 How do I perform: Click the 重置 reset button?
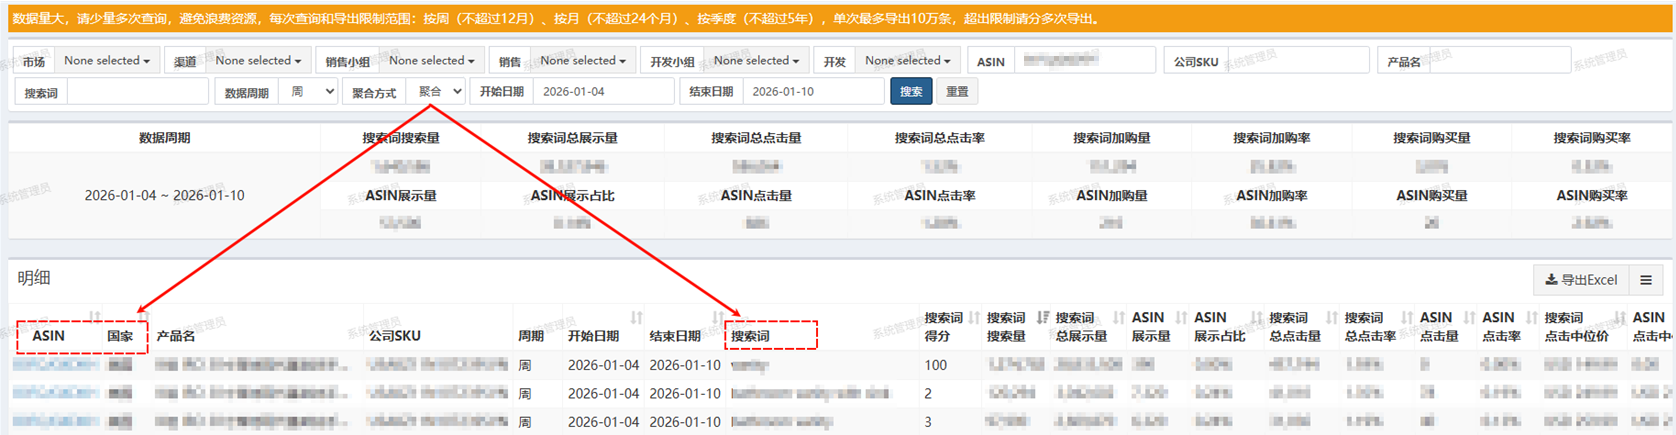(957, 92)
